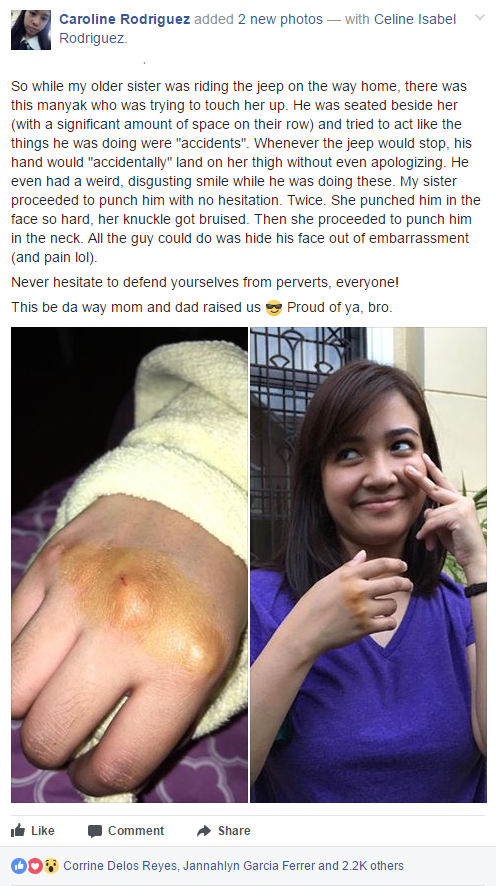The image size is (499, 886).
Task: Open the wow face reaction icon
Action: (51, 866)
